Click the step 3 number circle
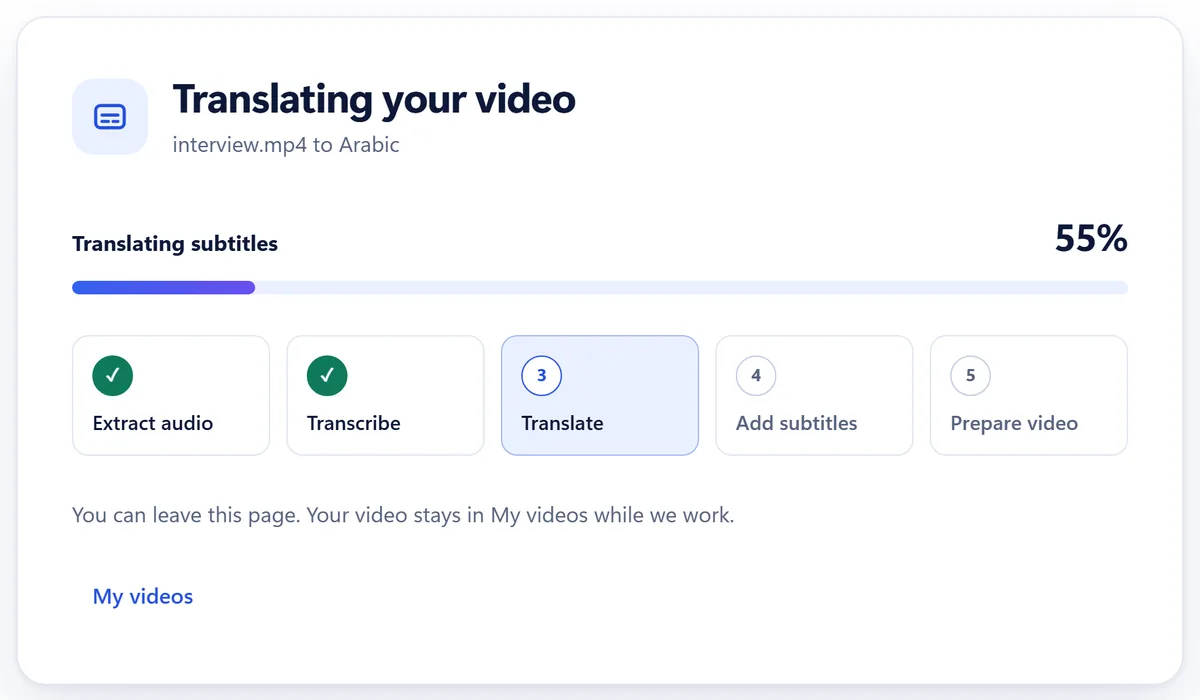This screenshot has height=700, width=1200. pos(542,376)
